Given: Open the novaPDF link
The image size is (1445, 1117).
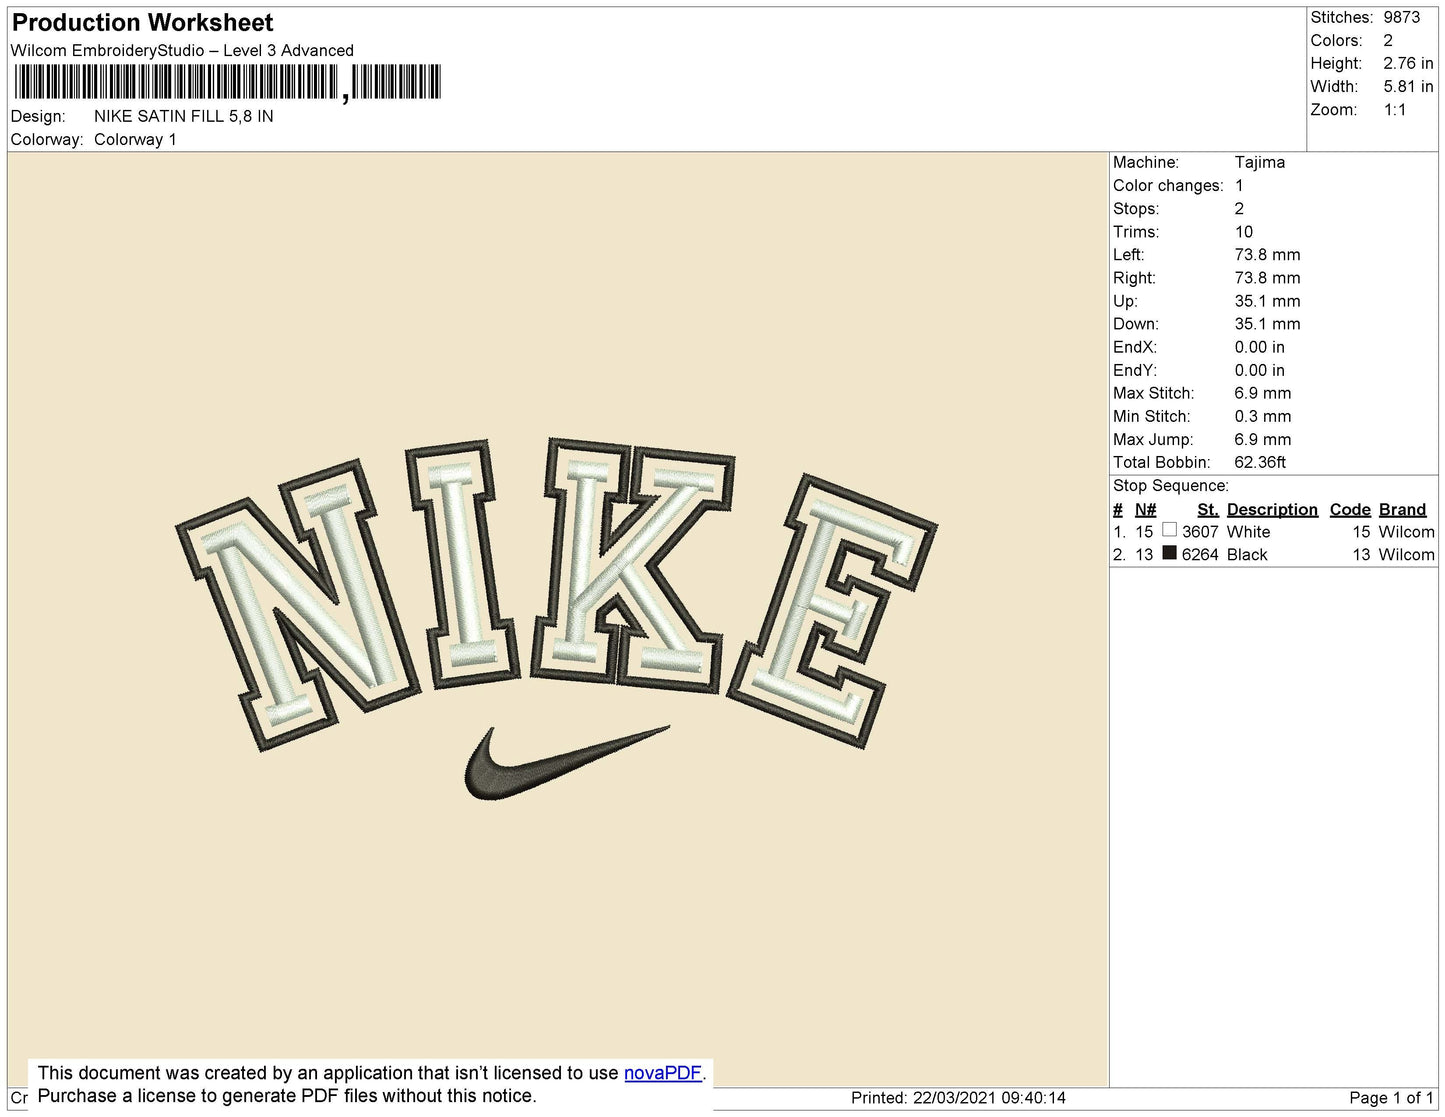Looking at the screenshot, I should click(663, 1073).
